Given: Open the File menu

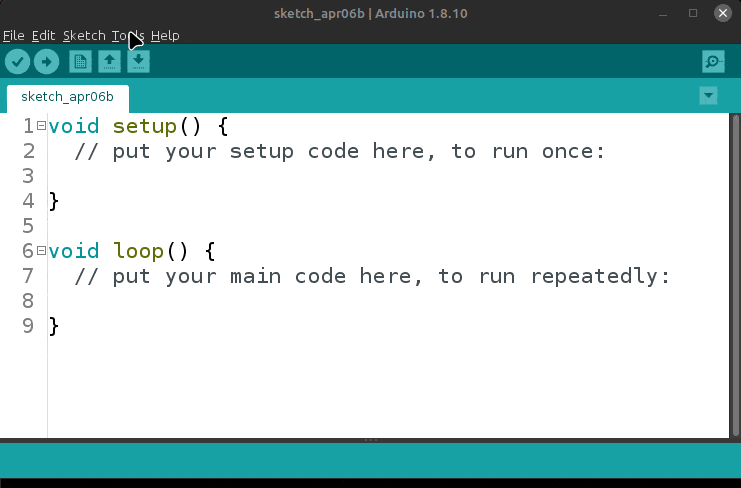Looking at the screenshot, I should click(13, 35).
